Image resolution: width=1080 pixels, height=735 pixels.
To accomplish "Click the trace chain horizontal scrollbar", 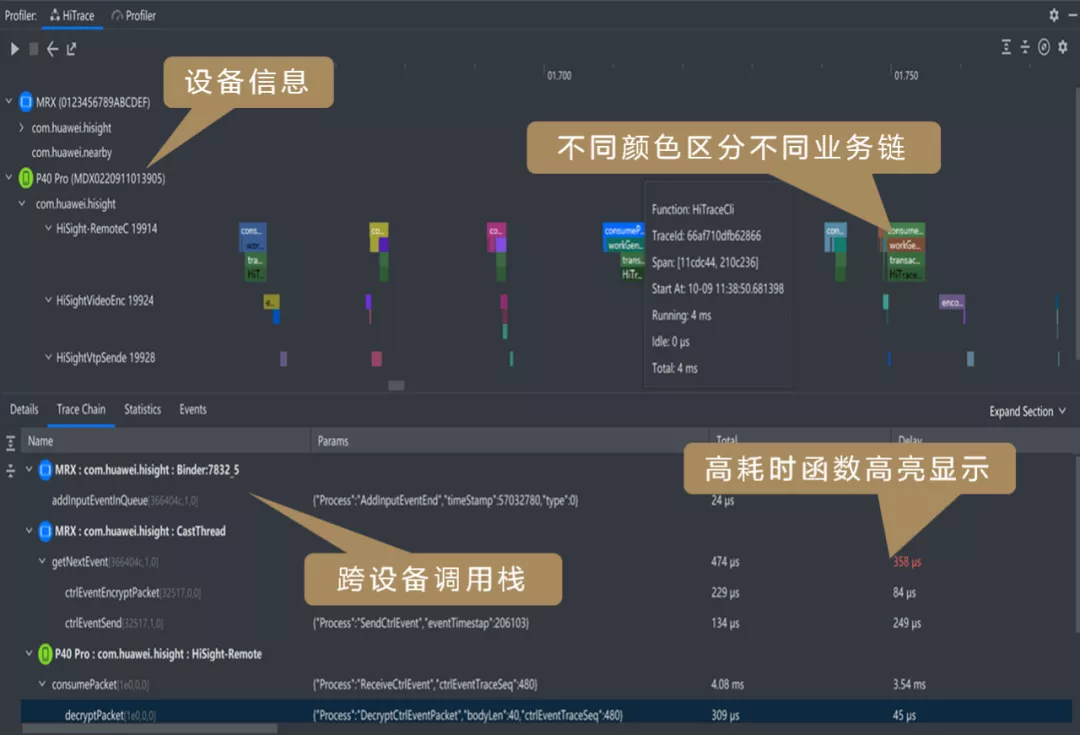I will click(149, 729).
